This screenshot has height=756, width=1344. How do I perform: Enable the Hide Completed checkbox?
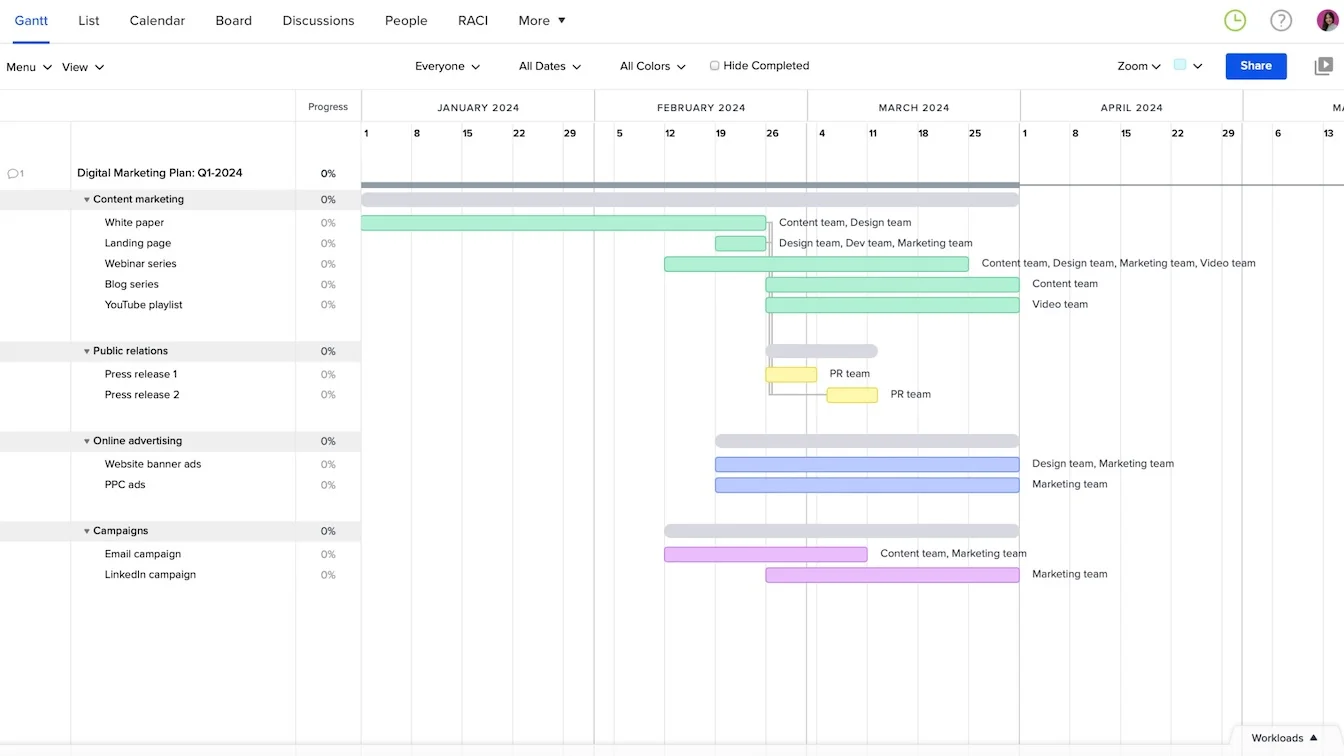point(715,65)
